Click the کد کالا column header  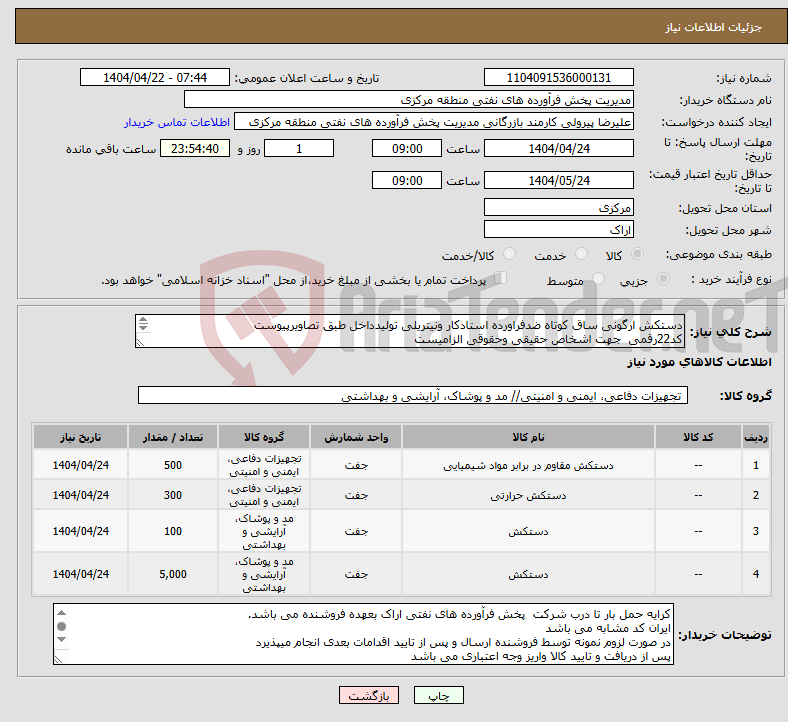coord(698,437)
